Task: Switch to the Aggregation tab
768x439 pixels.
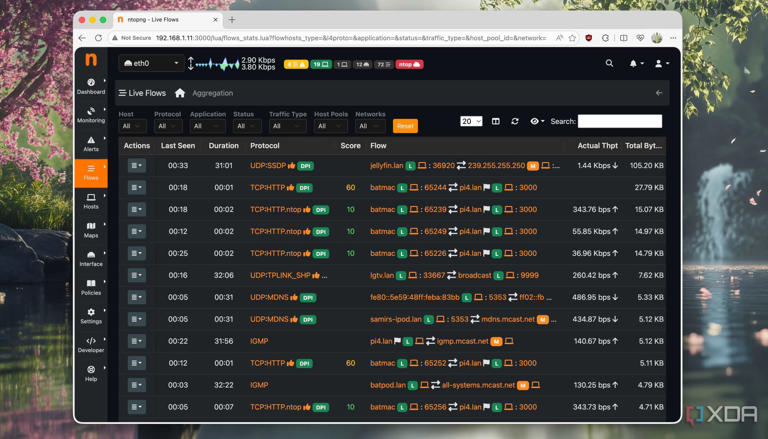Action: [x=213, y=93]
